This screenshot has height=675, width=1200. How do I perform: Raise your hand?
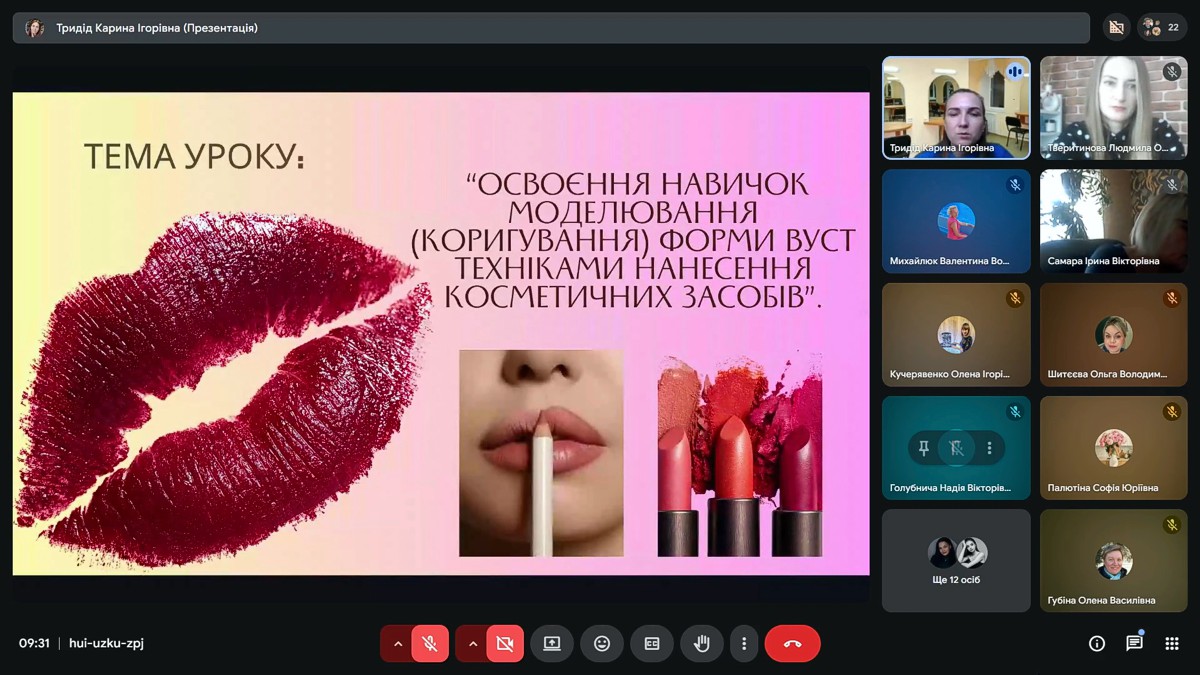click(702, 644)
